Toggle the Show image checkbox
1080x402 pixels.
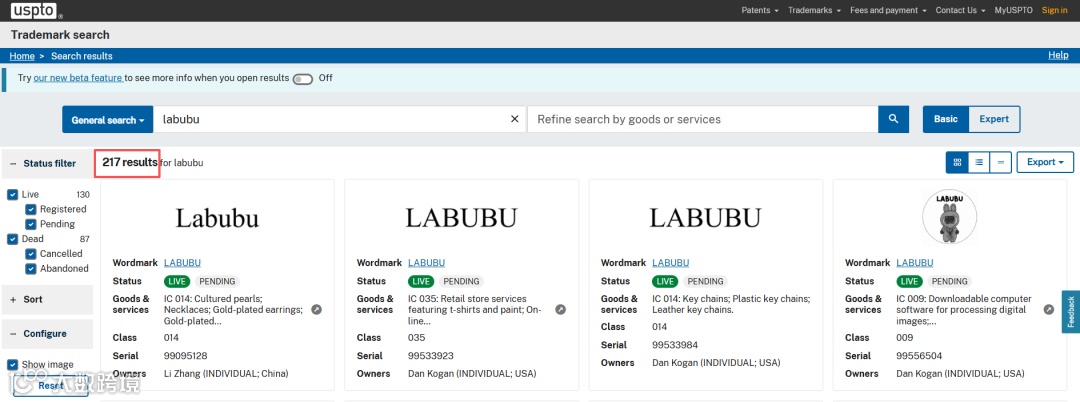12,364
